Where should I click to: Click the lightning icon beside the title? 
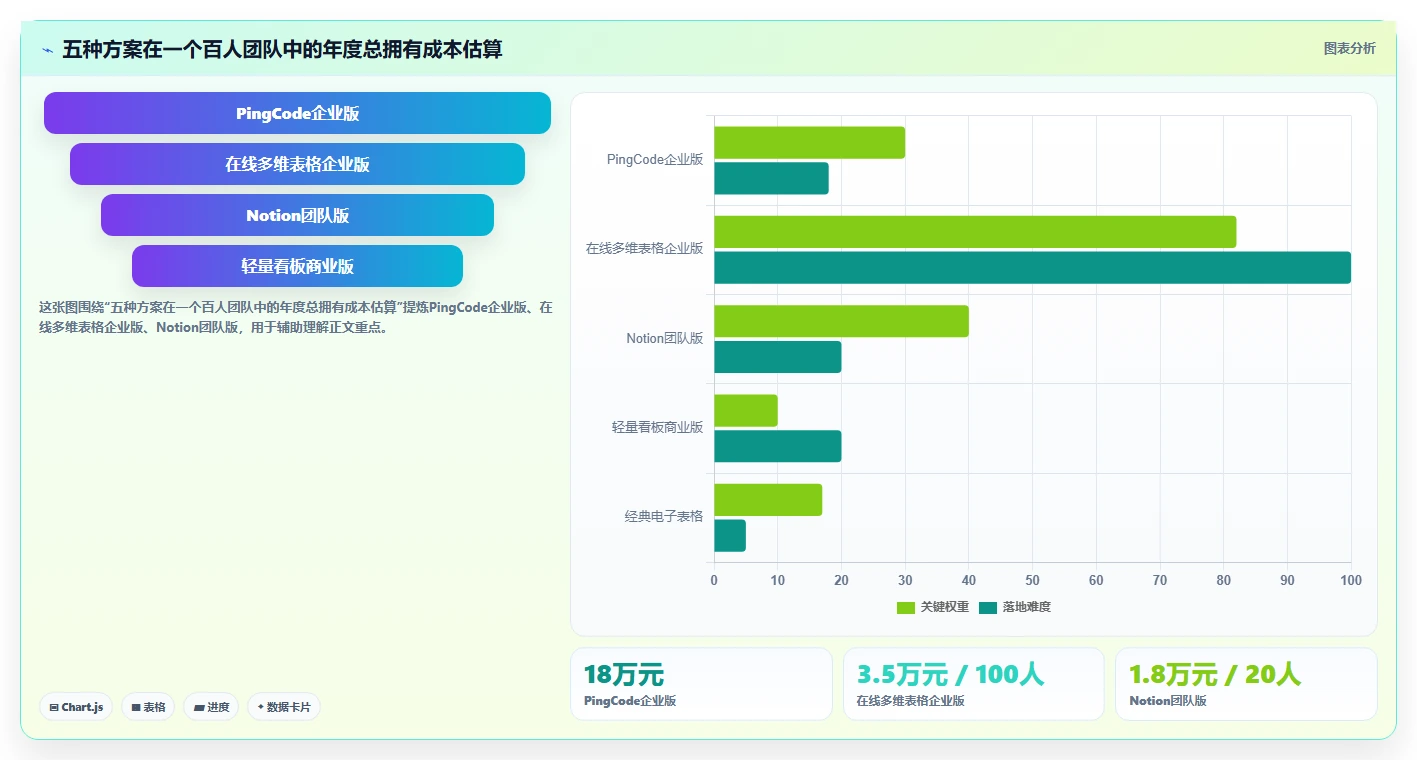[48, 49]
